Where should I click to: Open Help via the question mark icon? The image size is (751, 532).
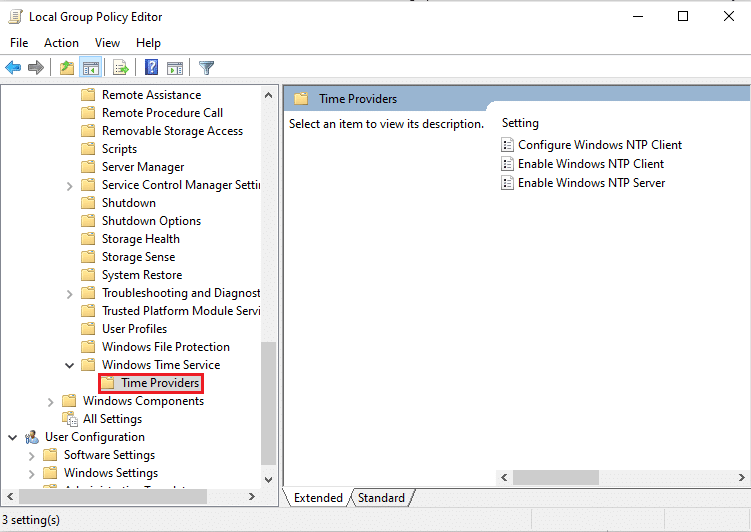pos(151,68)
